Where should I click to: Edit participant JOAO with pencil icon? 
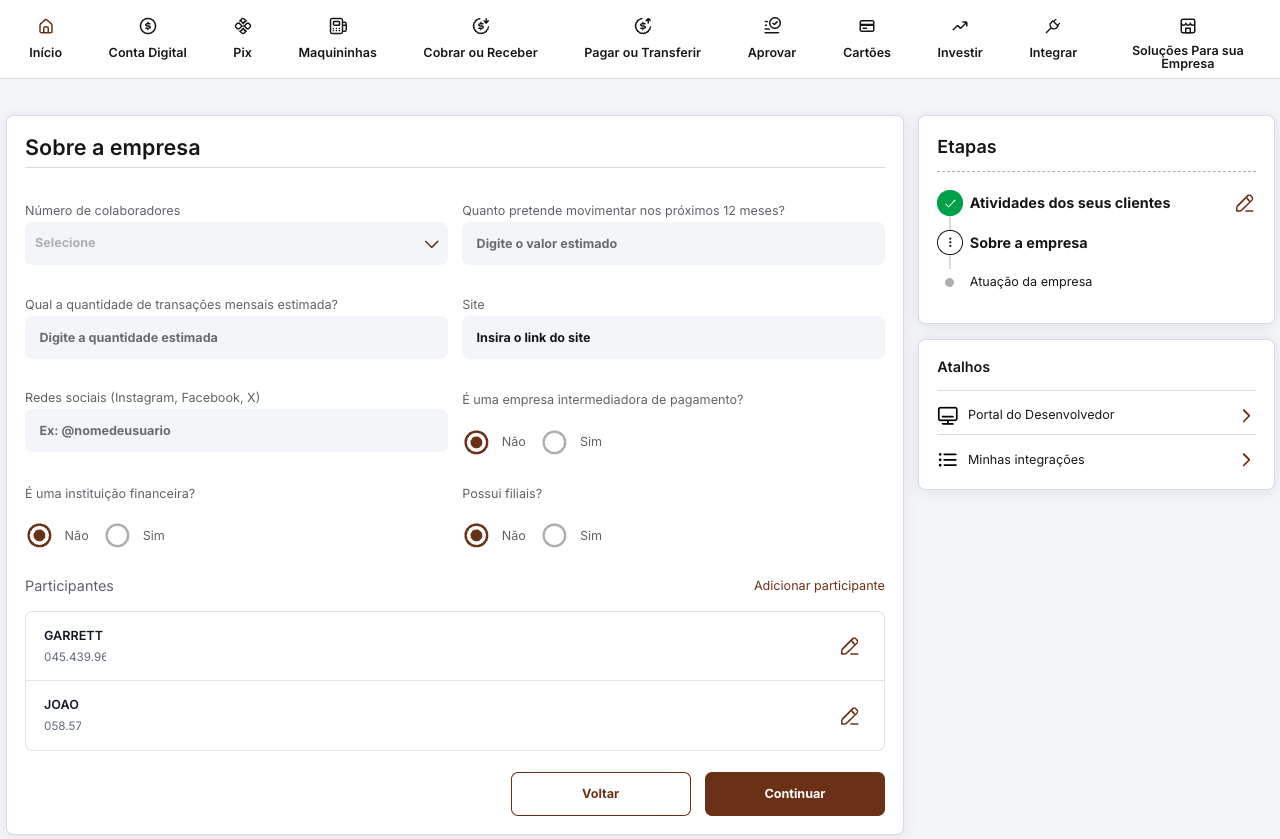(850, 716)
